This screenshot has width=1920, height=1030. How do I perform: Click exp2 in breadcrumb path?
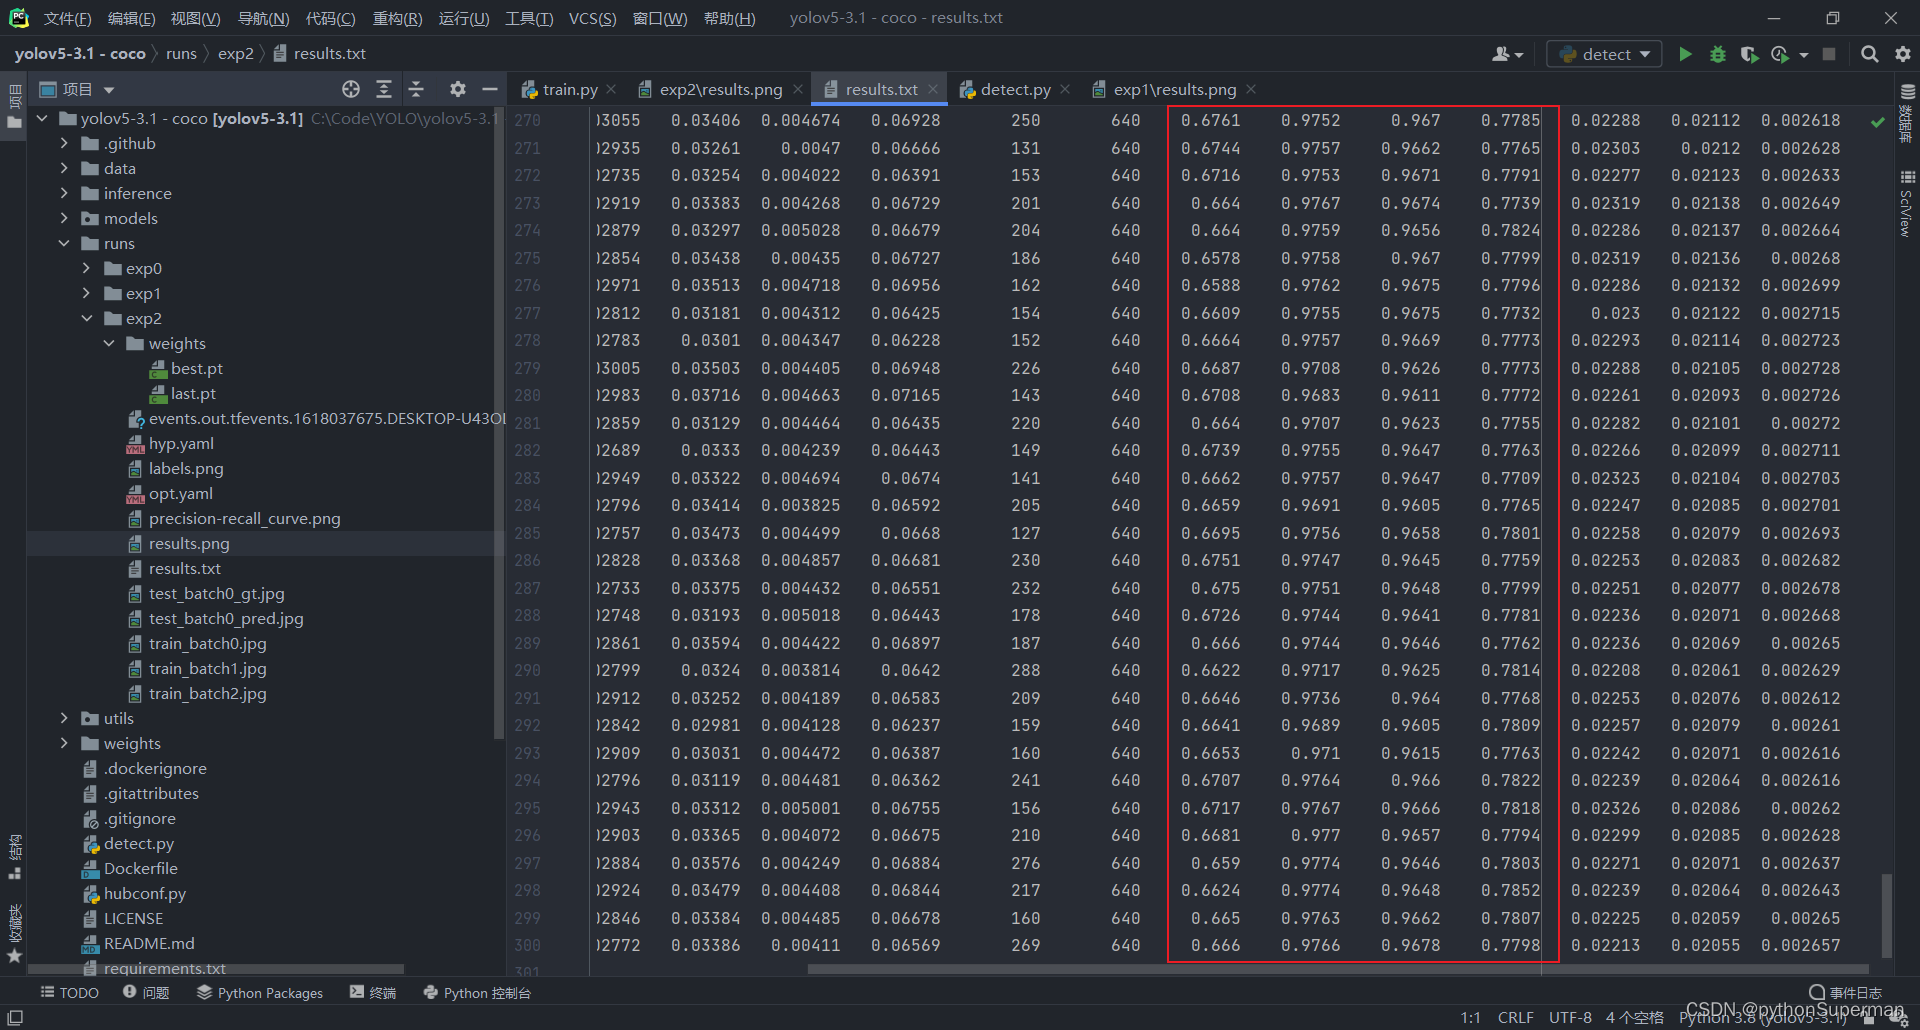tap(236, 54)
